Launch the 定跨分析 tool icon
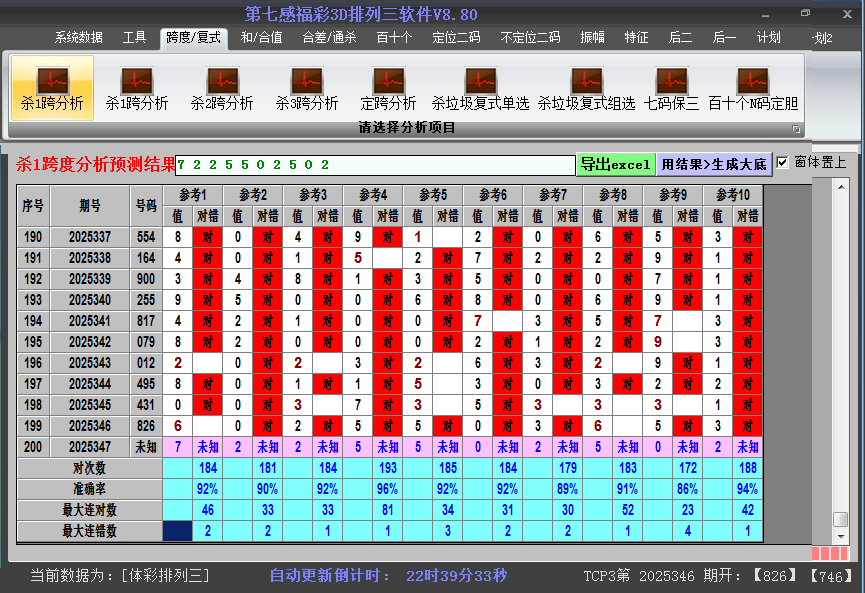The image size is (865, 593). (388, 87)
